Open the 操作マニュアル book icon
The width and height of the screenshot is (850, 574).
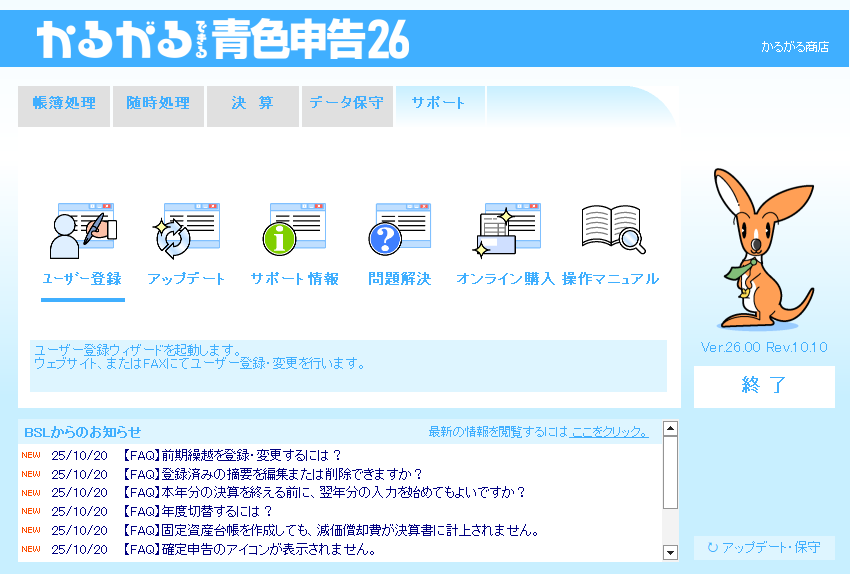click(x=611, y=231)
